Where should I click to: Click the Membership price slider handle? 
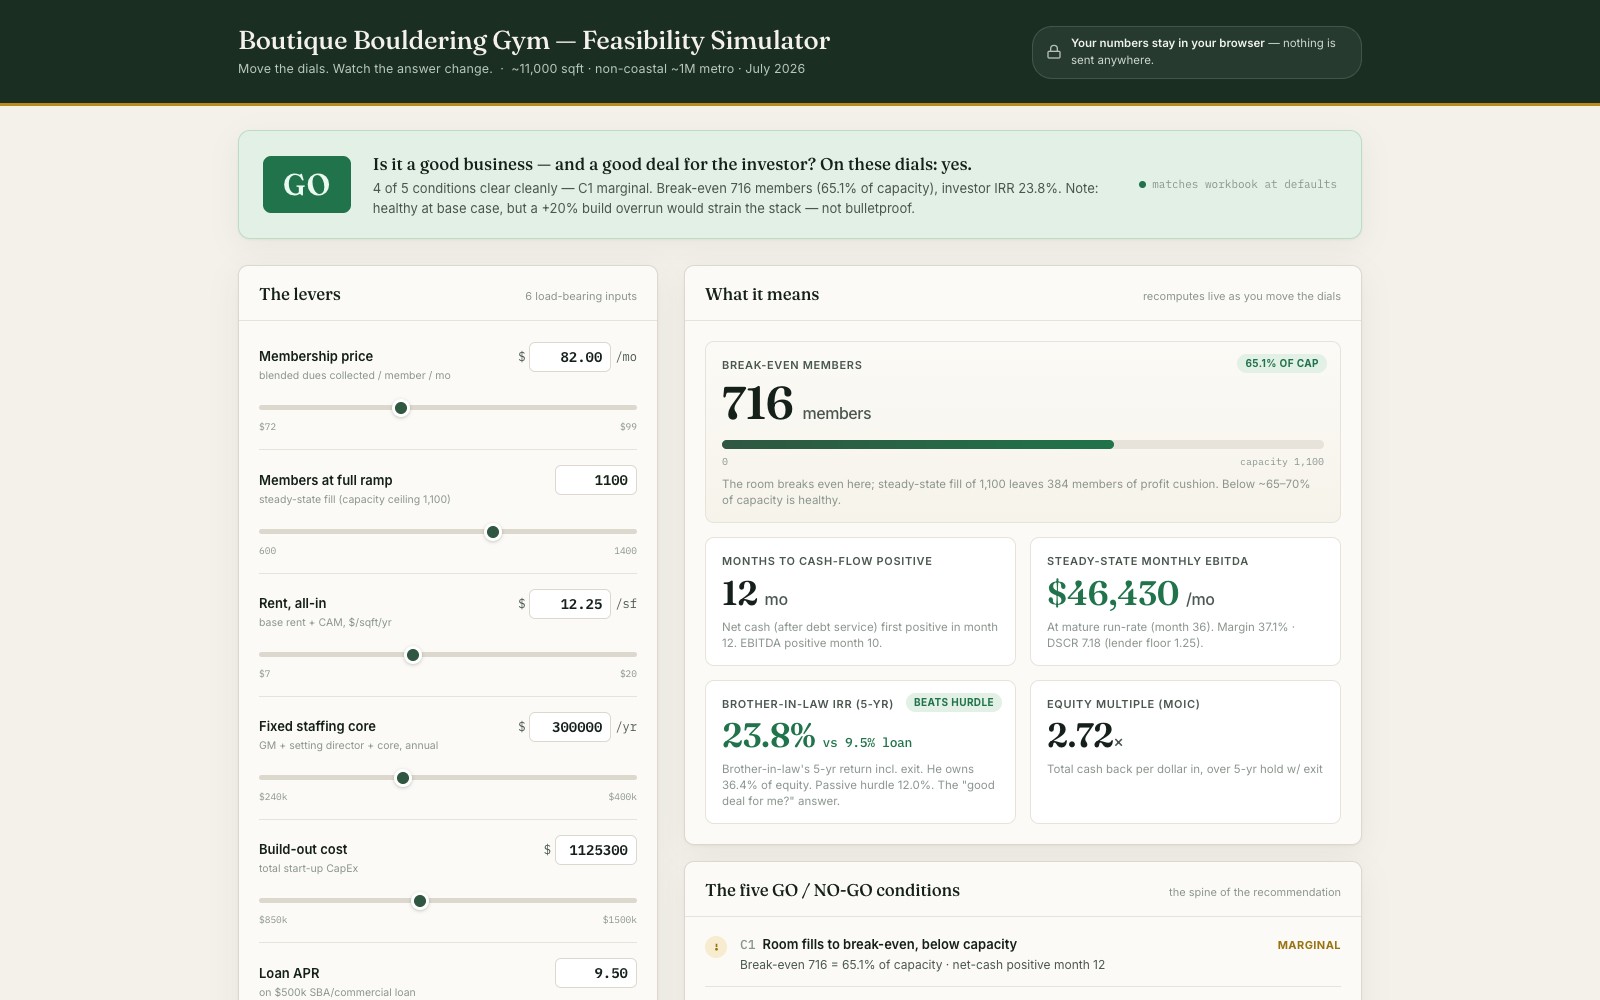click(401, 408)
